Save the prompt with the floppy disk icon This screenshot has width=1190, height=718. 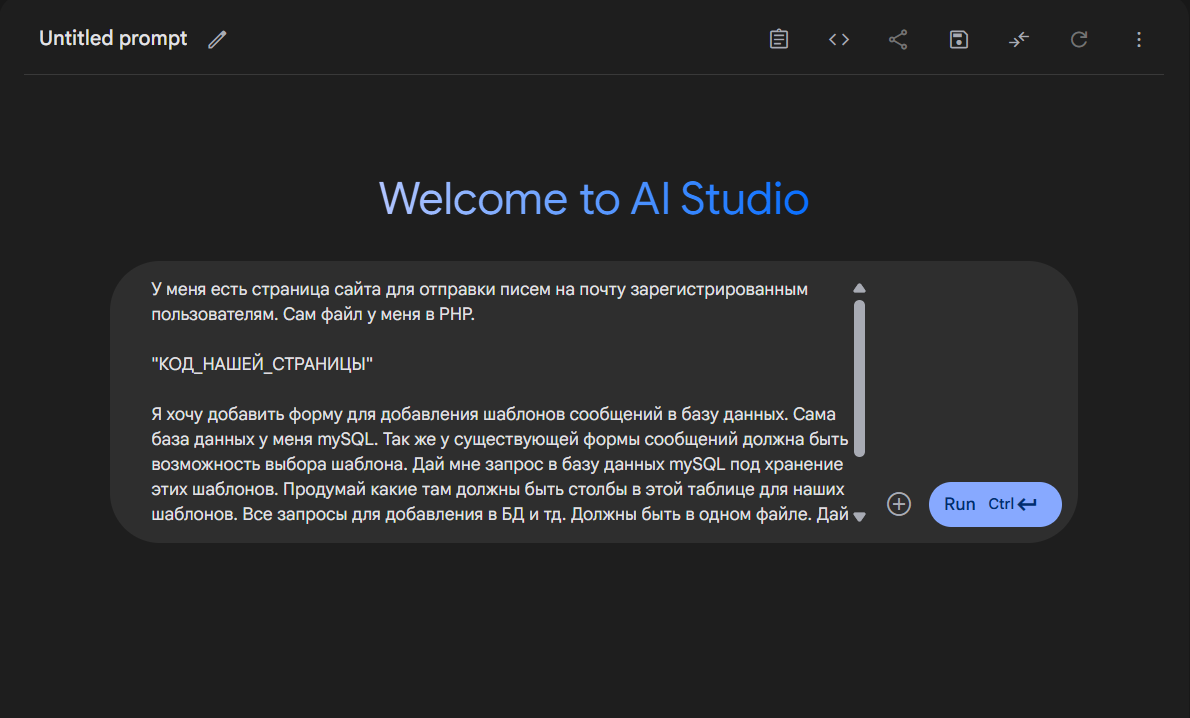(x=959, y=39)
